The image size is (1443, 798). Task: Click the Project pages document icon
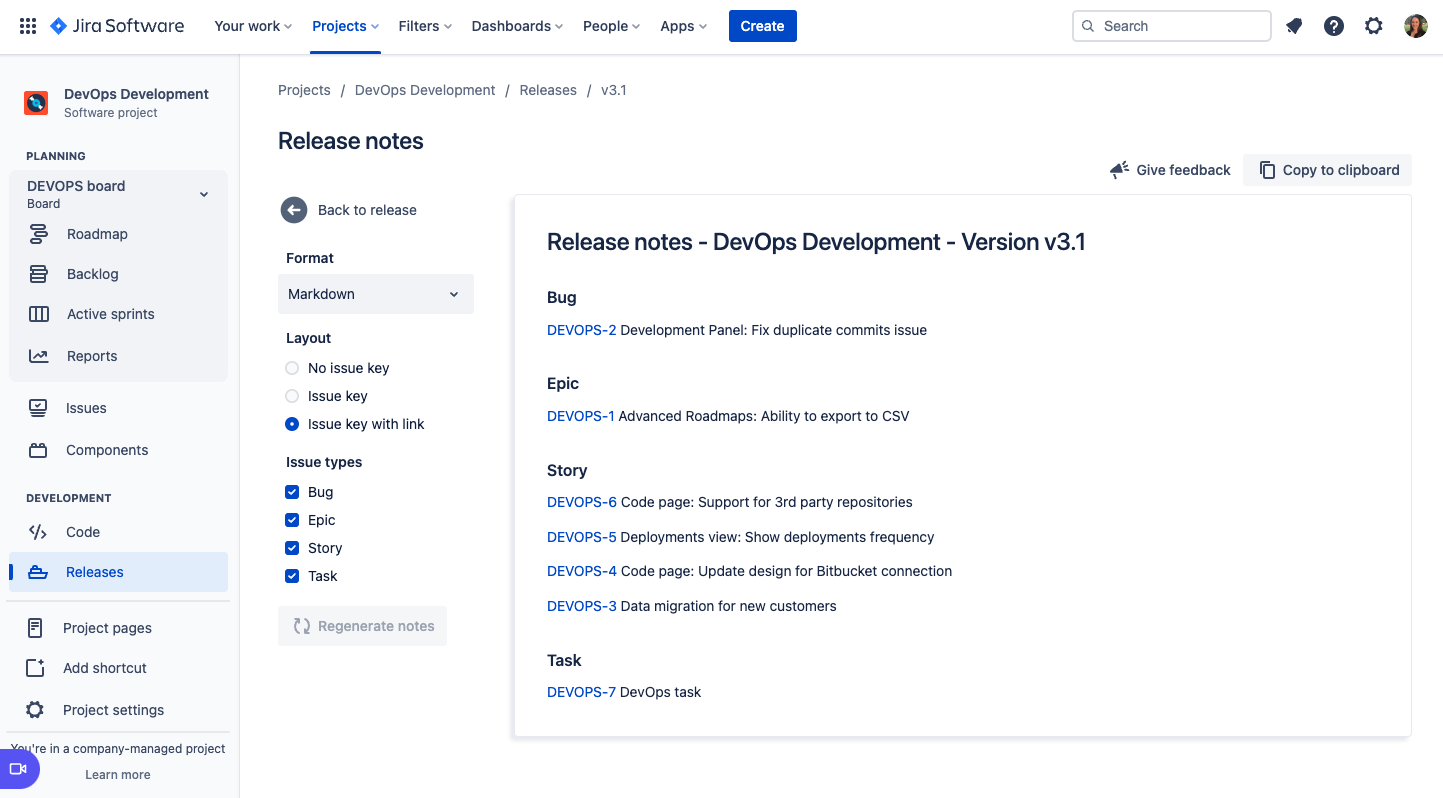pos(35,628)
